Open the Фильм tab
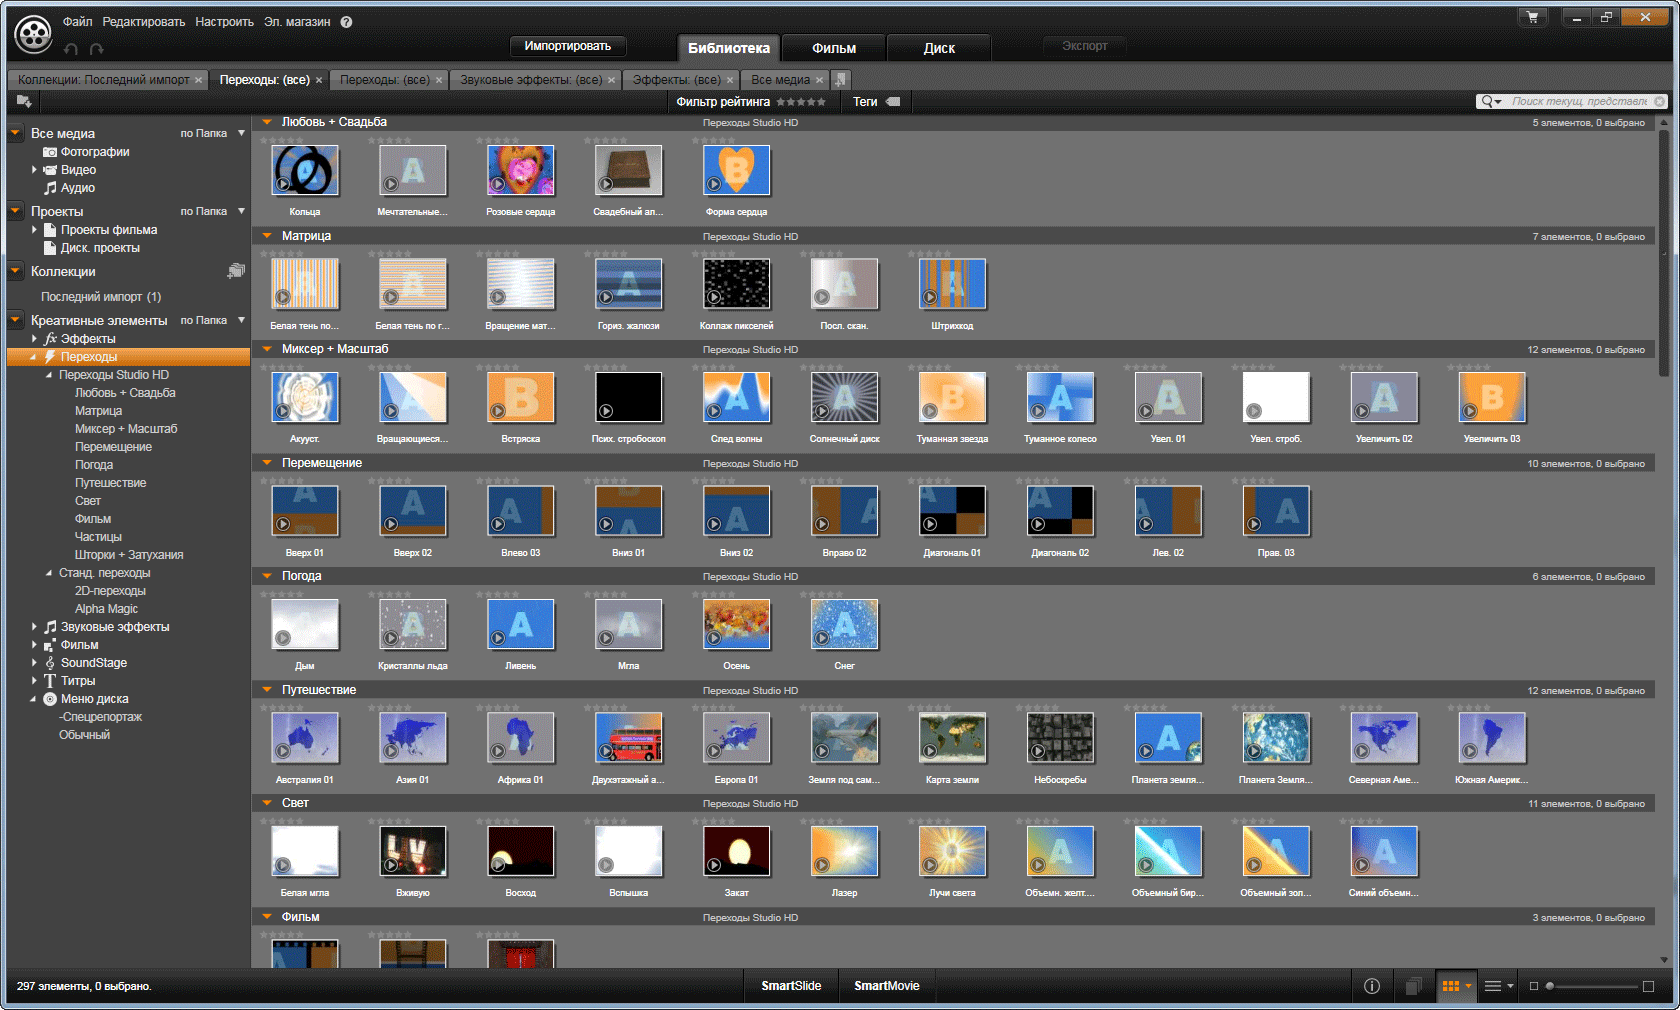The image size is (1680, 1010). 833,48
